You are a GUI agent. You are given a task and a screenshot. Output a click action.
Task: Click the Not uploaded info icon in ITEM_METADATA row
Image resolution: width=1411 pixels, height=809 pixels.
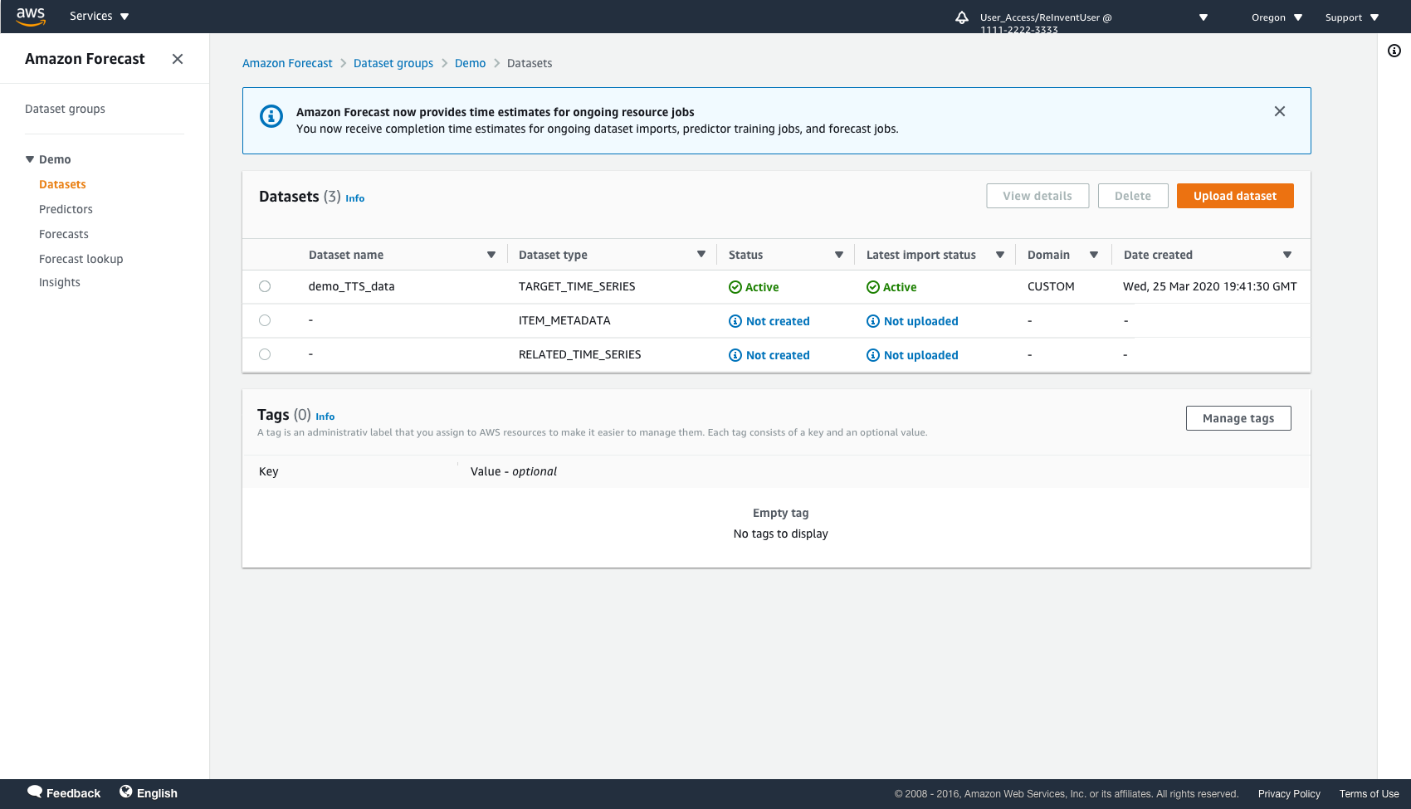pyautogui.click(x=873, y=321)
